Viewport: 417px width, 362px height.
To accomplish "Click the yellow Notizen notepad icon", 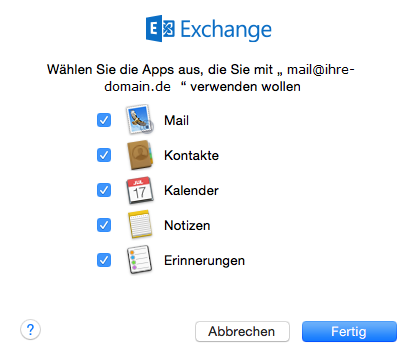I will point(140,224).
